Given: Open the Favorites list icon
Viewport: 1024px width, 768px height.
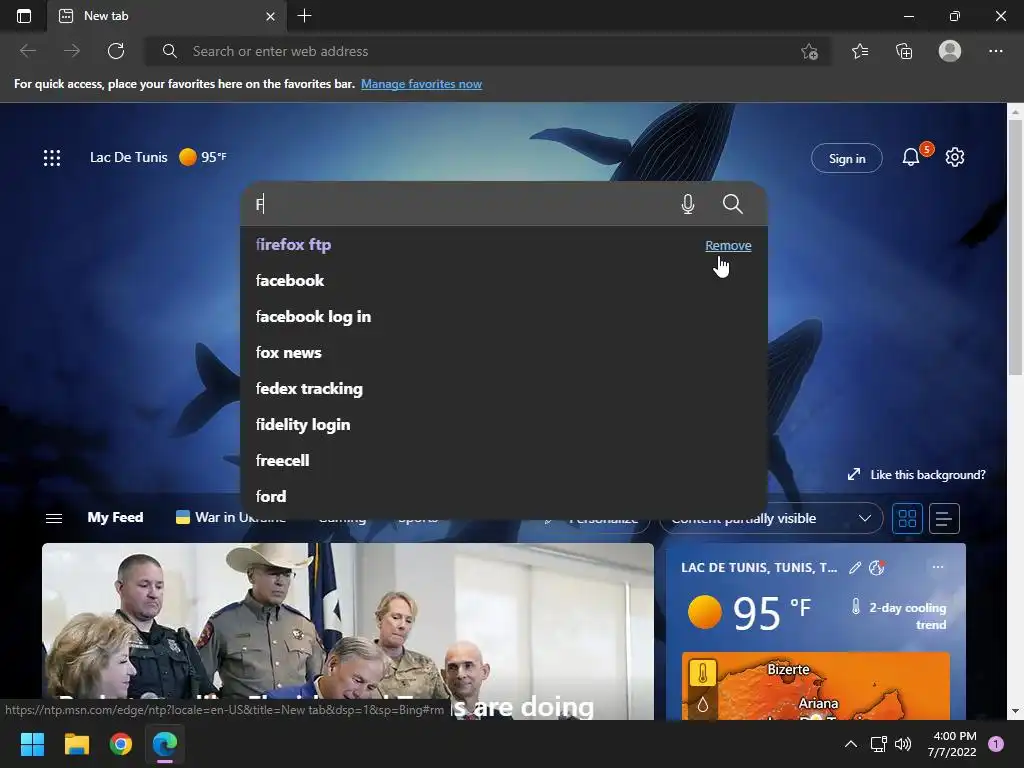Looking at the screenshot, I should click(860, 51).
